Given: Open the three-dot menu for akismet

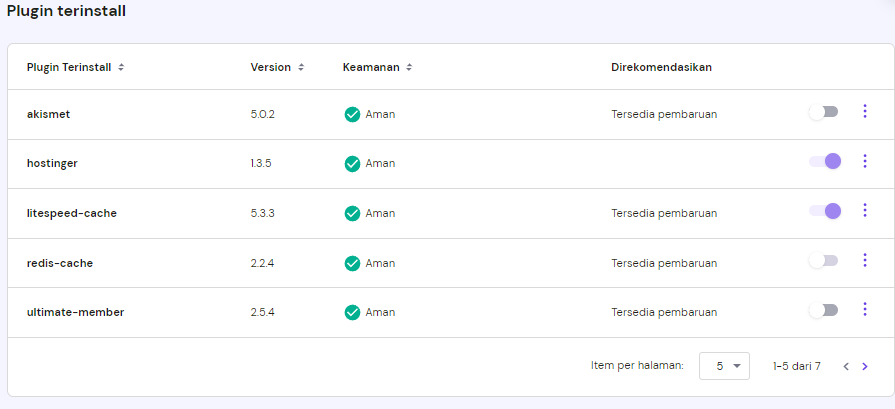Looking at the screenshot, I should point(865,112).
